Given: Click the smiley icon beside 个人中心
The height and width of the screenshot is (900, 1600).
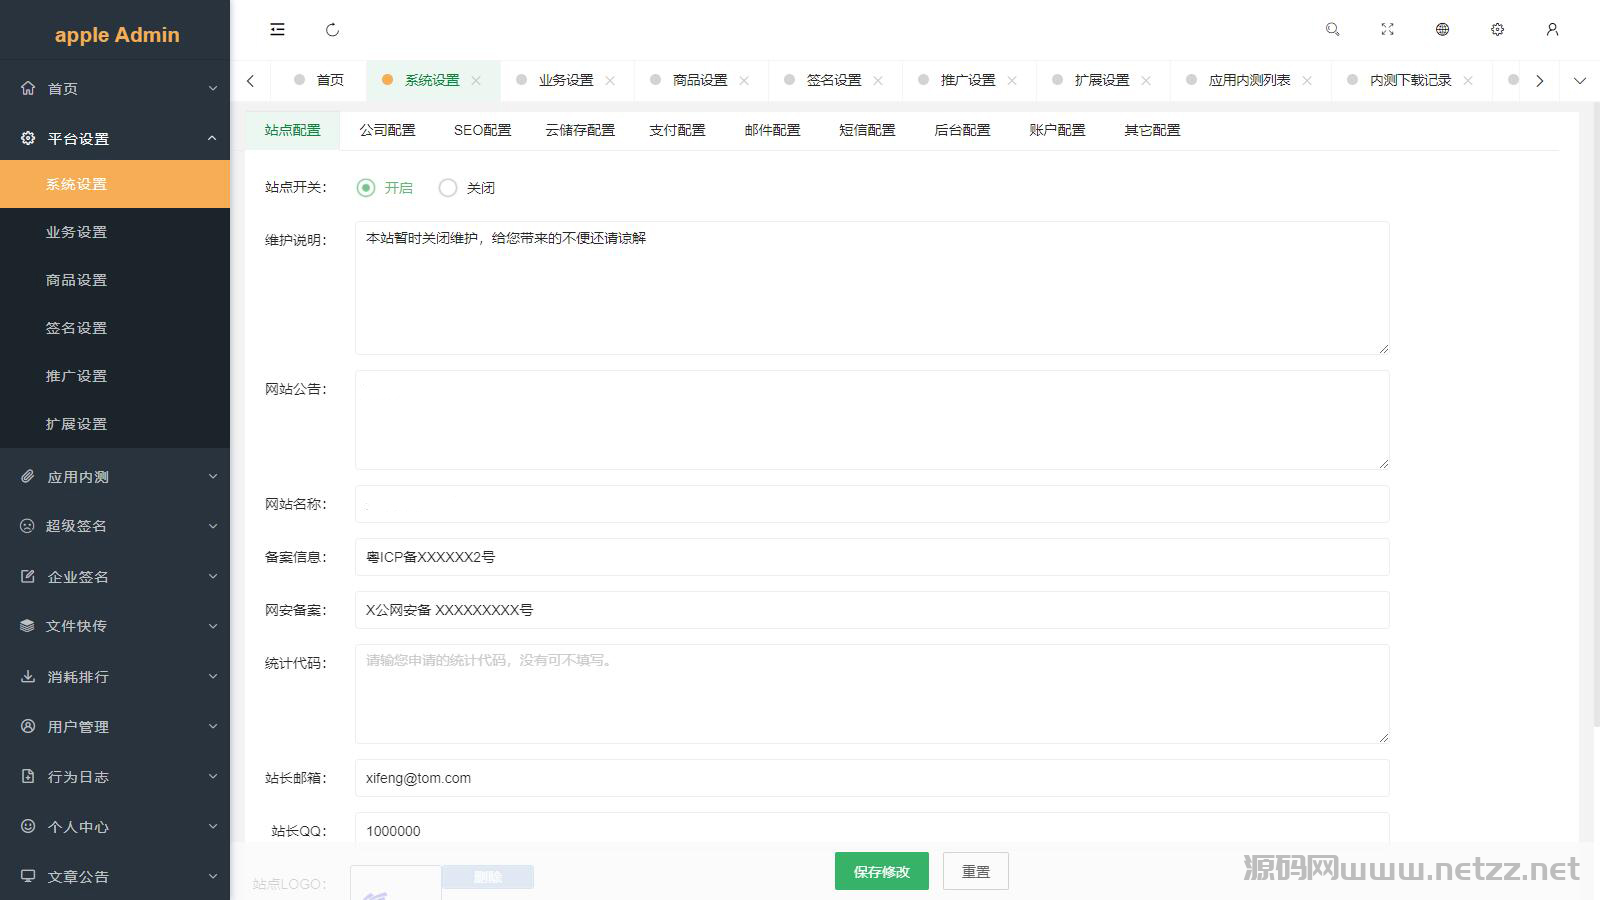Looking at the screenshot, I should pos(28,826).
